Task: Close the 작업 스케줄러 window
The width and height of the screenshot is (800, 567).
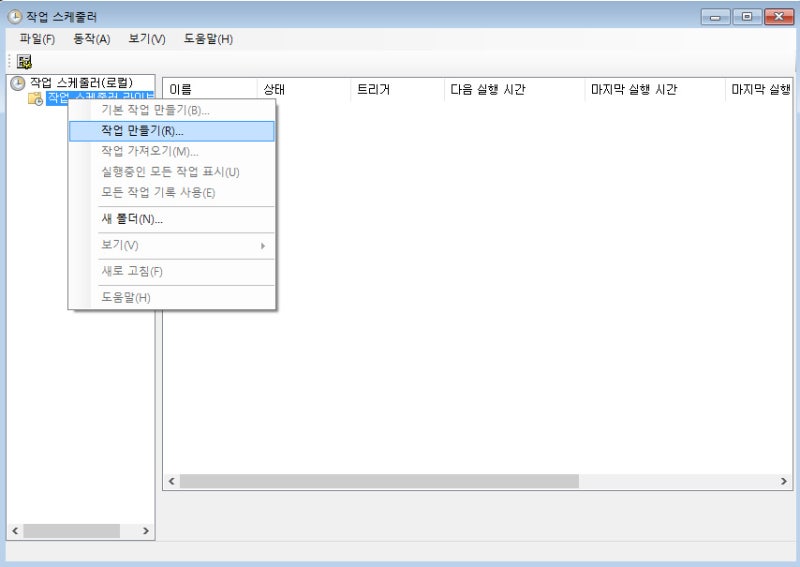Action: [779, 17]
